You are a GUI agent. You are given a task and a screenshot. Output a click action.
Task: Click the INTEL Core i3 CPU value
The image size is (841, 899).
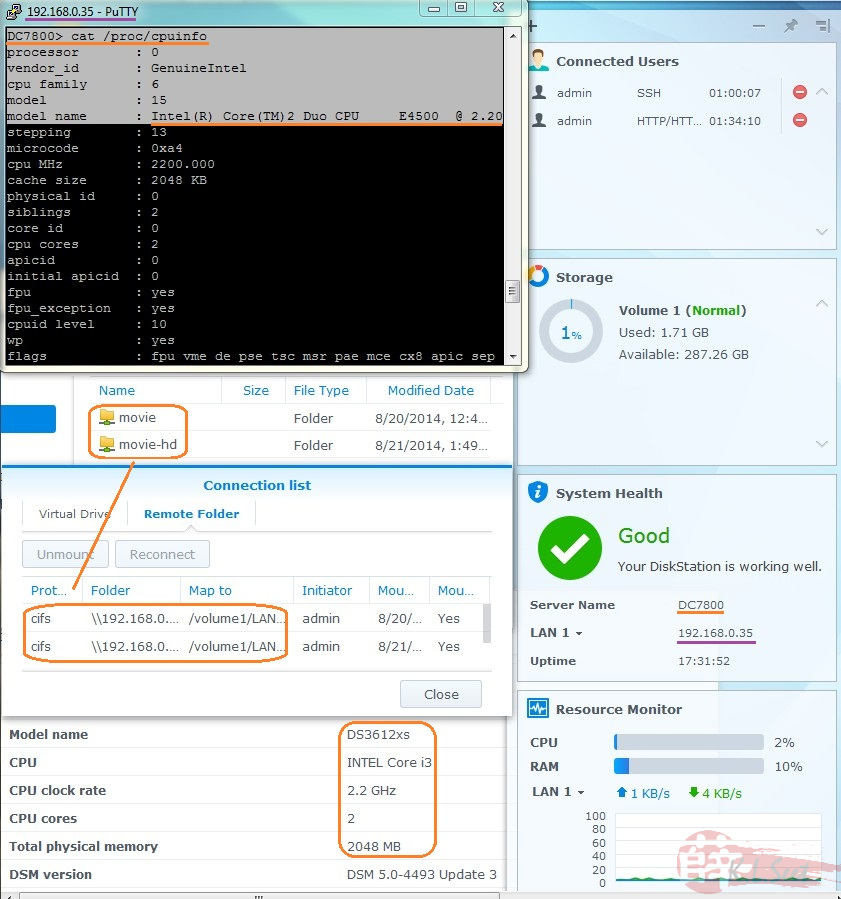[x=389, y=763]
